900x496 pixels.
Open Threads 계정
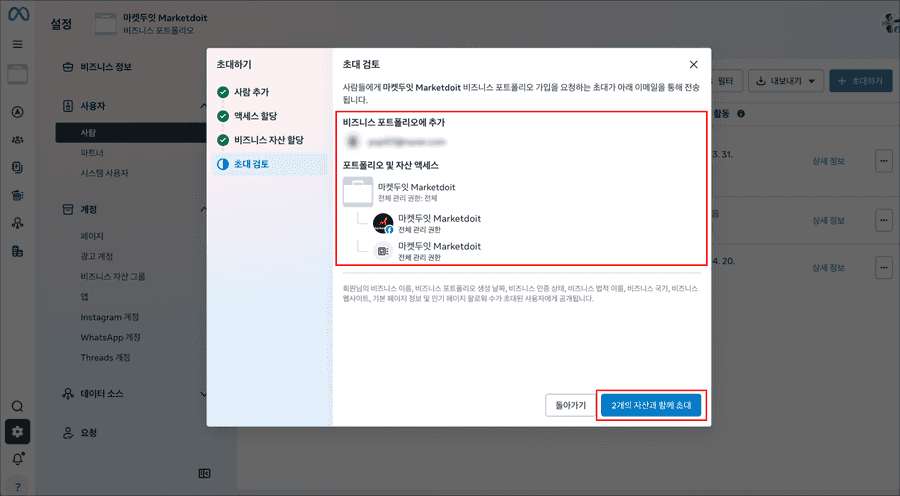(105, 357)
